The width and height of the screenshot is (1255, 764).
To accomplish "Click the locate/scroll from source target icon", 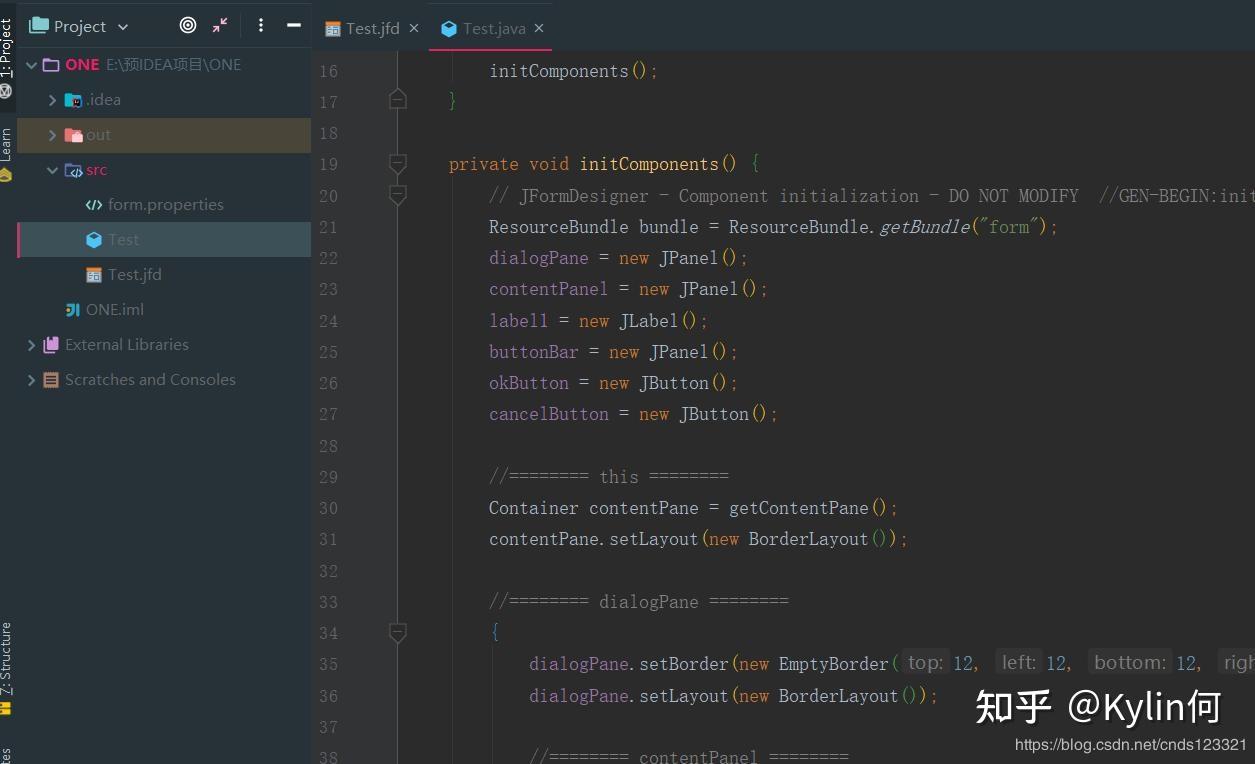I will (x=188, y=26).
